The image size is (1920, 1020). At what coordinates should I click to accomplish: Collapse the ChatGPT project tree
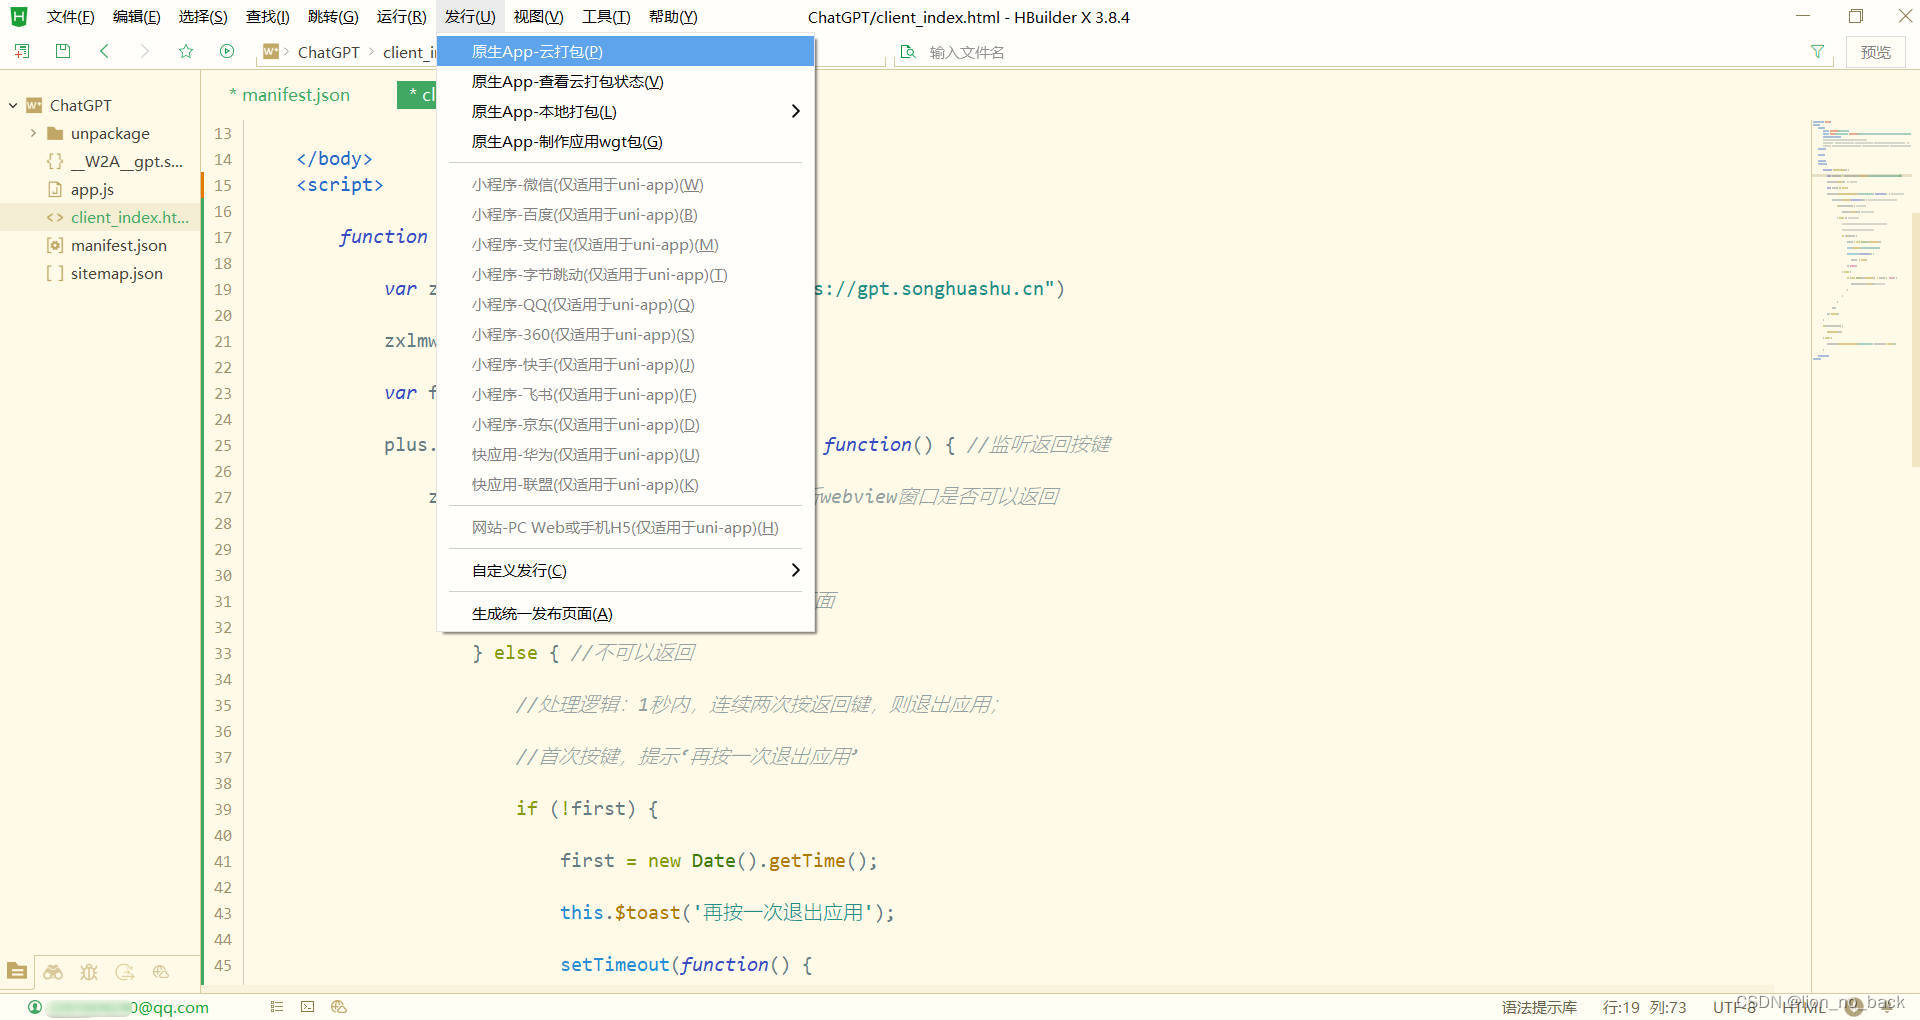tap(13, 105)
